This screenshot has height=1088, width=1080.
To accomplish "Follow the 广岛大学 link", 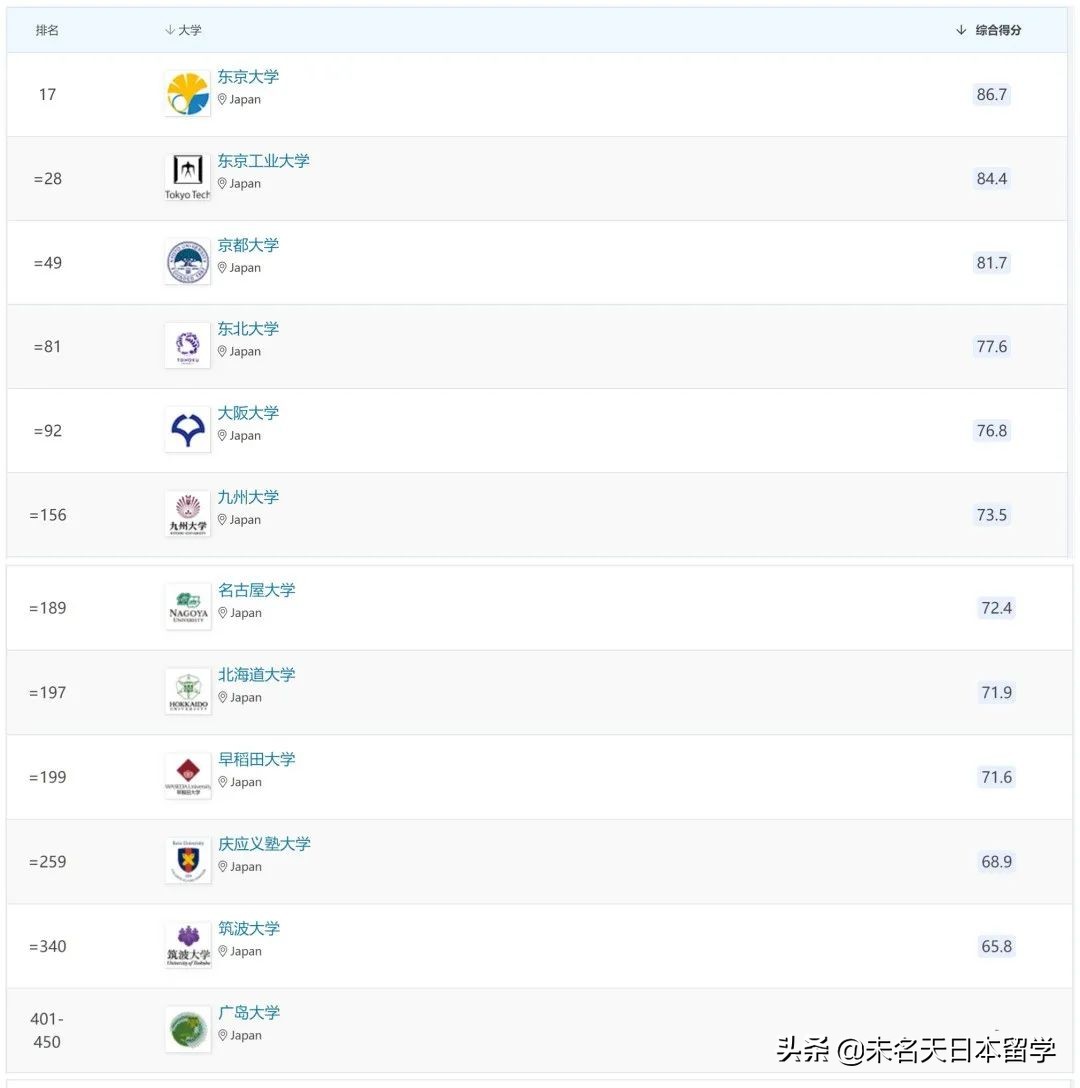I will (248, 1012).
